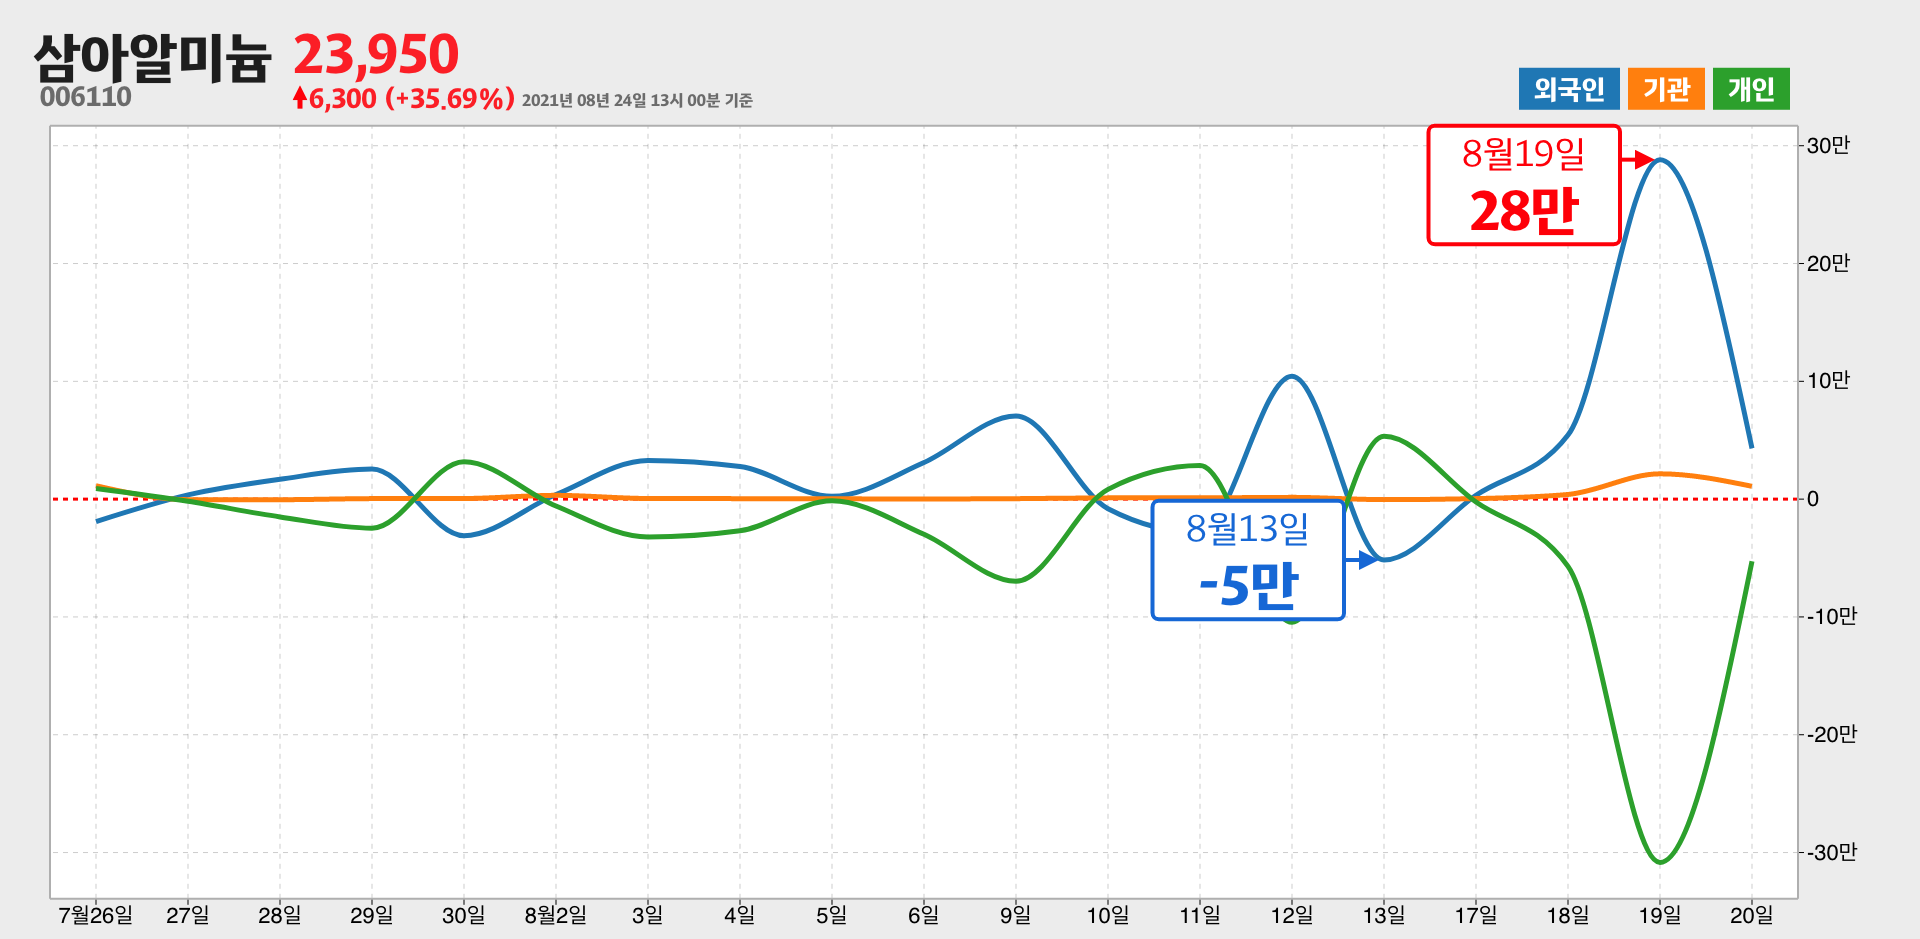Click the 12일 x-axis date label
1920x939 pixels.
click(1292, 915)
